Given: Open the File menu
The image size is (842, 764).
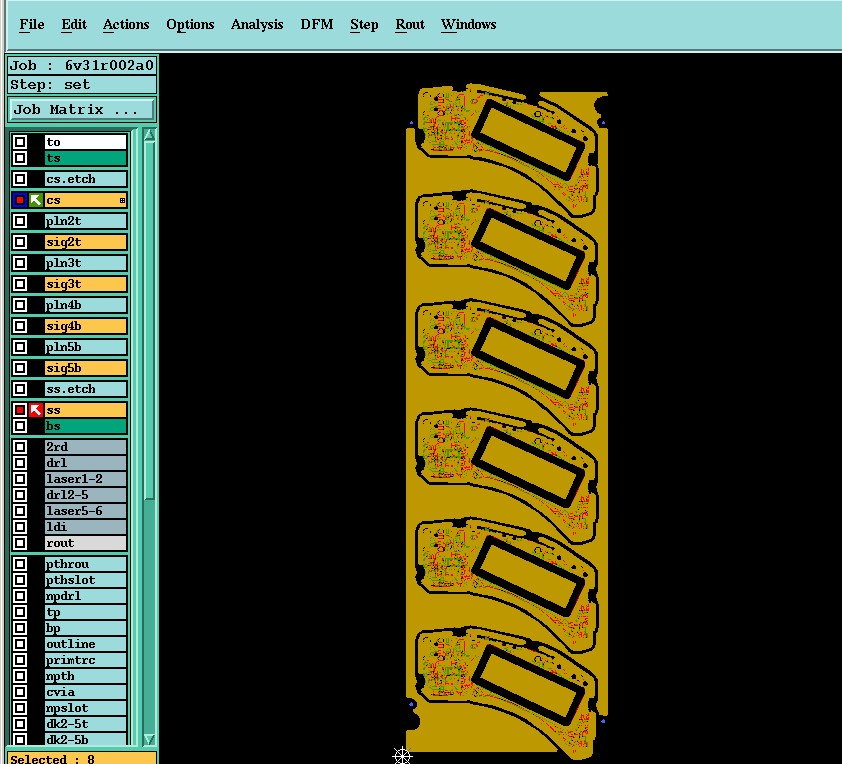Looking at the screenshot, I should [32, 25].
